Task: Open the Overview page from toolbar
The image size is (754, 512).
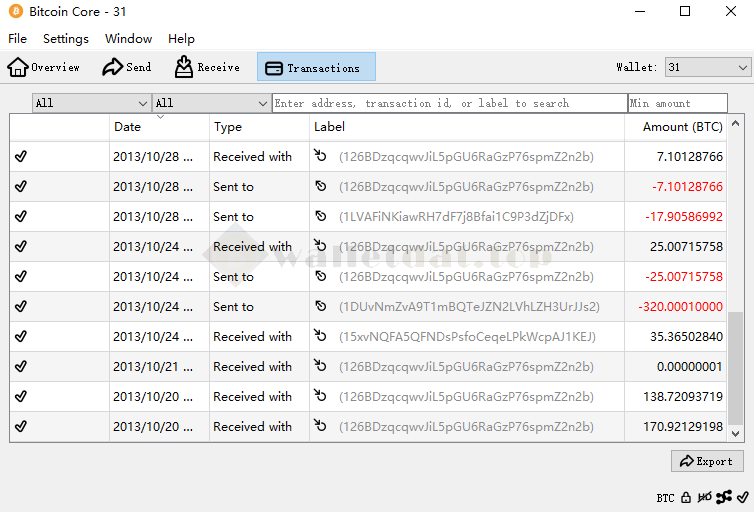Action: 44,68
